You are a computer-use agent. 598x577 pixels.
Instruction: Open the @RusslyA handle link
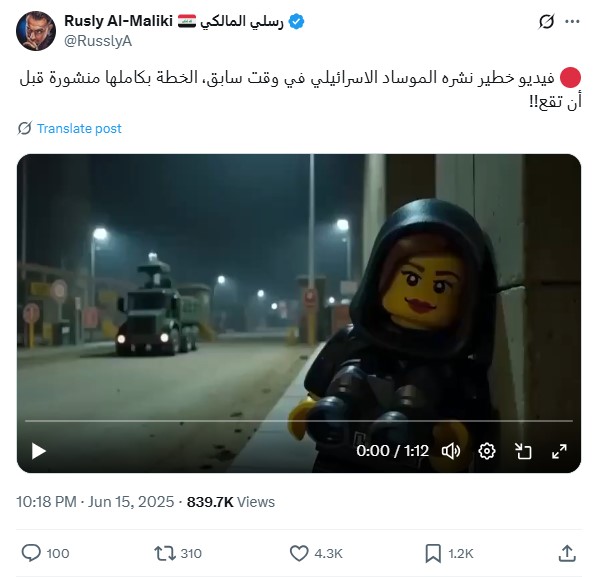coord(98,41)
